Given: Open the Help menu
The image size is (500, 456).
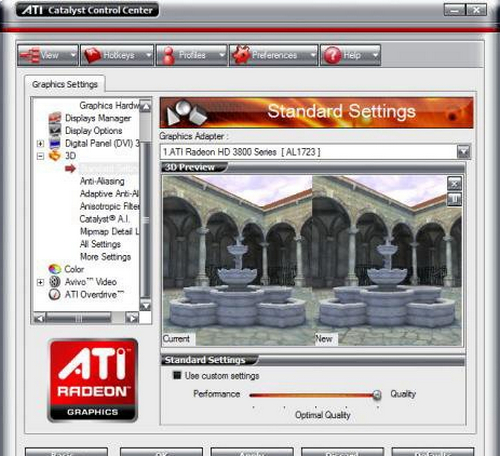Looking at the screenshot, I should click(350, 55).
